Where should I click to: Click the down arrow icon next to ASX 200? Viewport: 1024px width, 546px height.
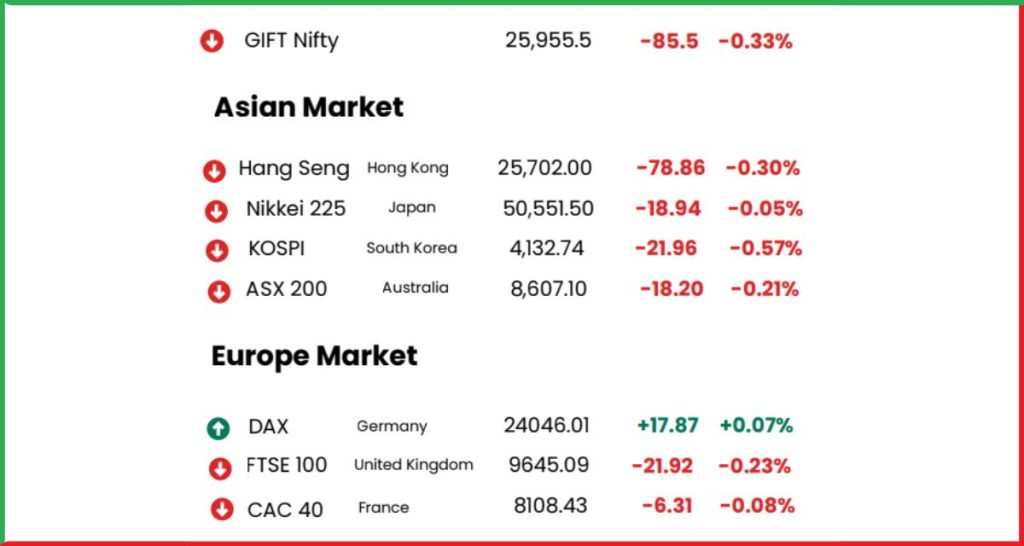(219, 291)
